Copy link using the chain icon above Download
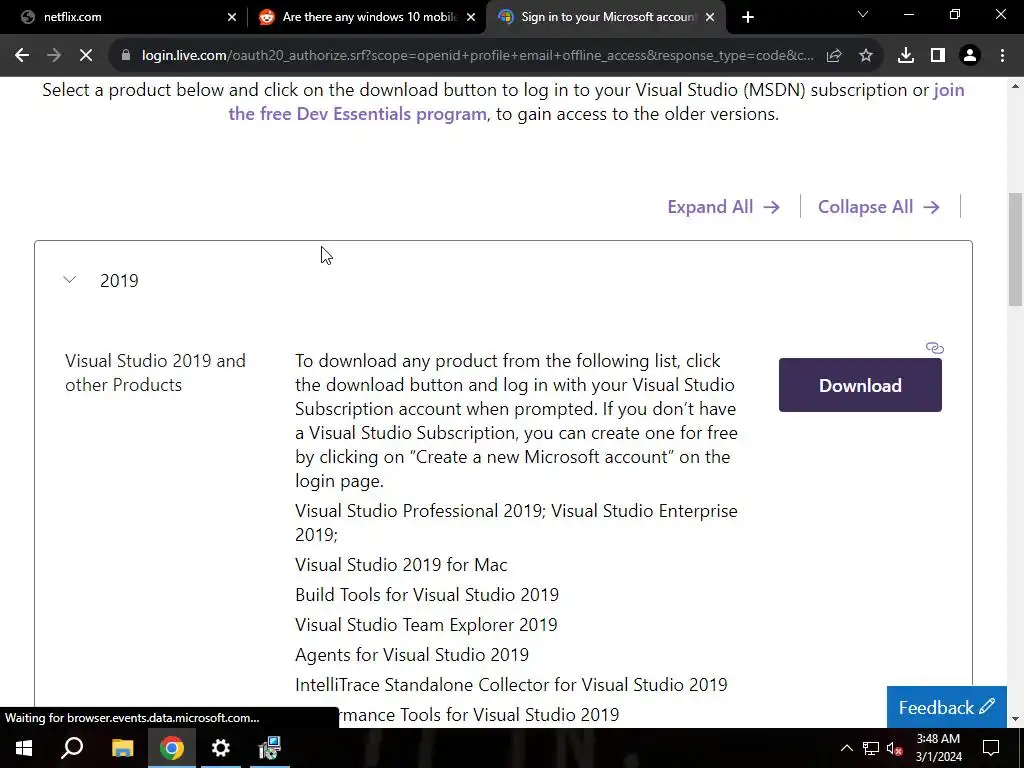The image size is (1024, 768). click(935, 348)
